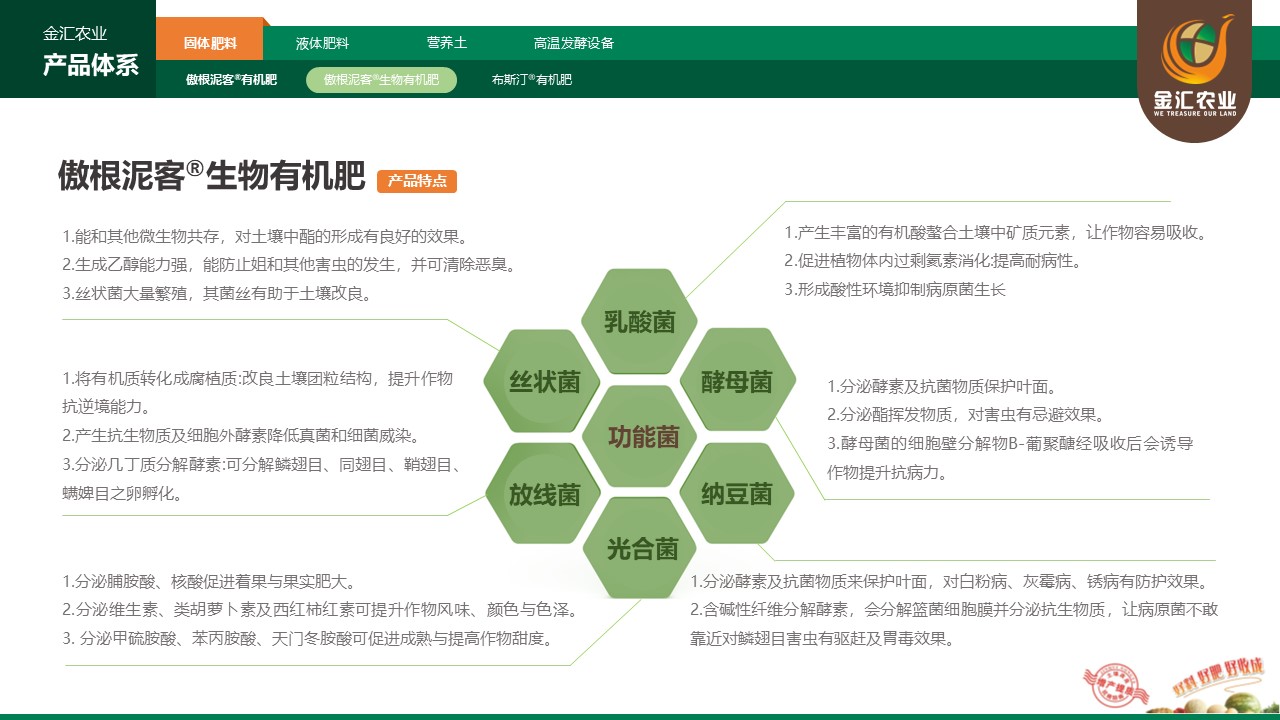Click line '3.形成酸性环境抑制病原菌生长'
Image resolution: width=1280 pixels, height=720 pixels.
tap(894, 289)
